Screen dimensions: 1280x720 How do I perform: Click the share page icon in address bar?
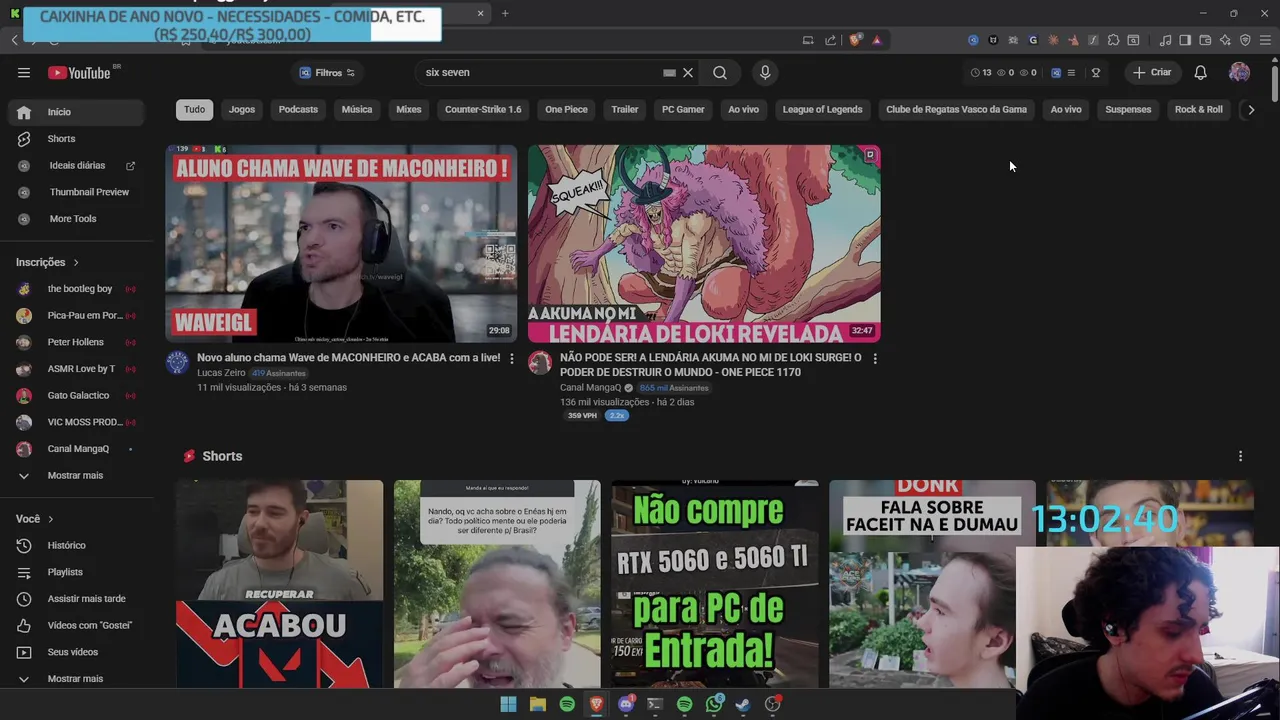tap(831, 40)
